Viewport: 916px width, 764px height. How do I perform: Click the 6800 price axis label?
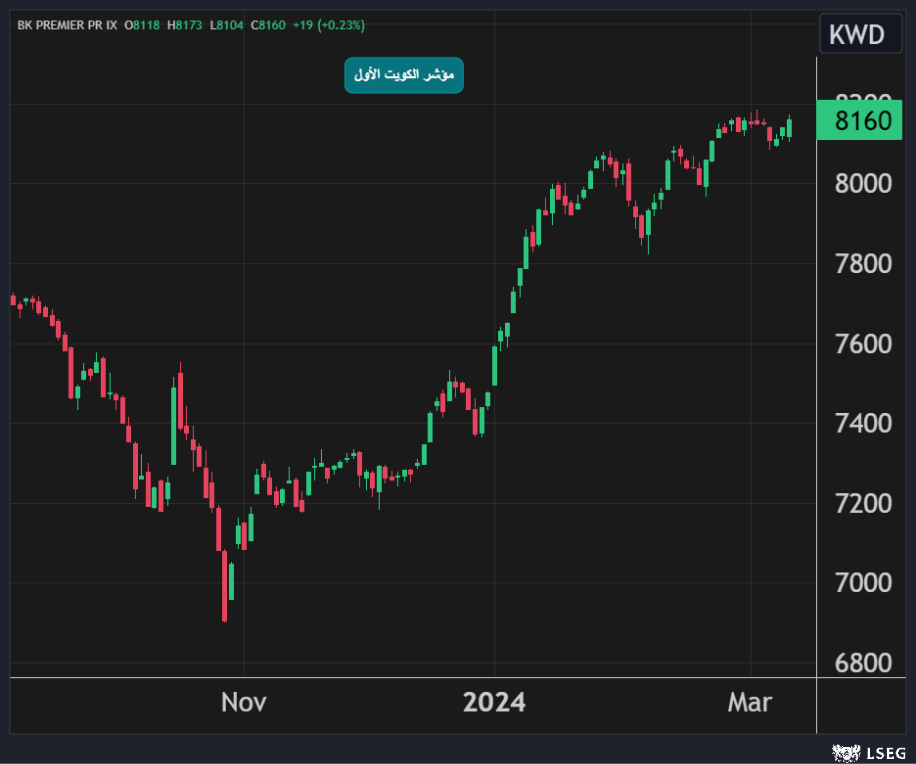point(862,663)
